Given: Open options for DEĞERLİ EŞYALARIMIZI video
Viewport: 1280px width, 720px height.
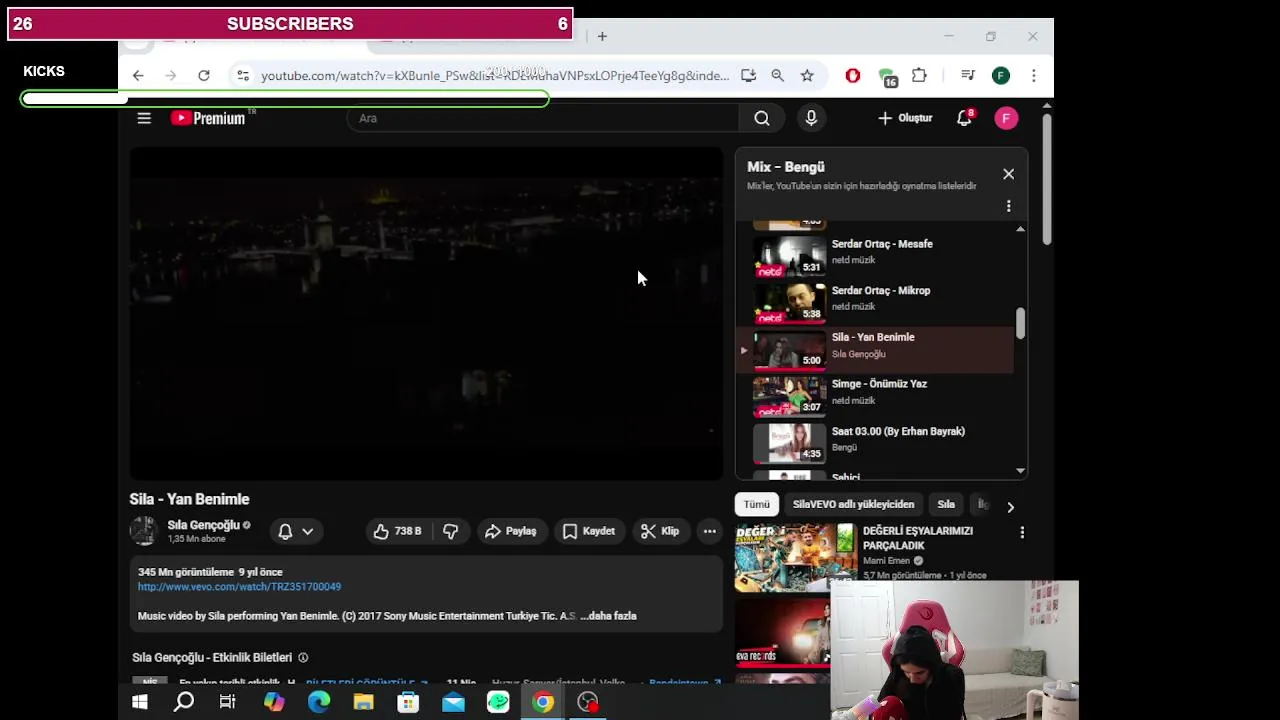Looking at the screenshot, I should click(x=1022, y=533).
